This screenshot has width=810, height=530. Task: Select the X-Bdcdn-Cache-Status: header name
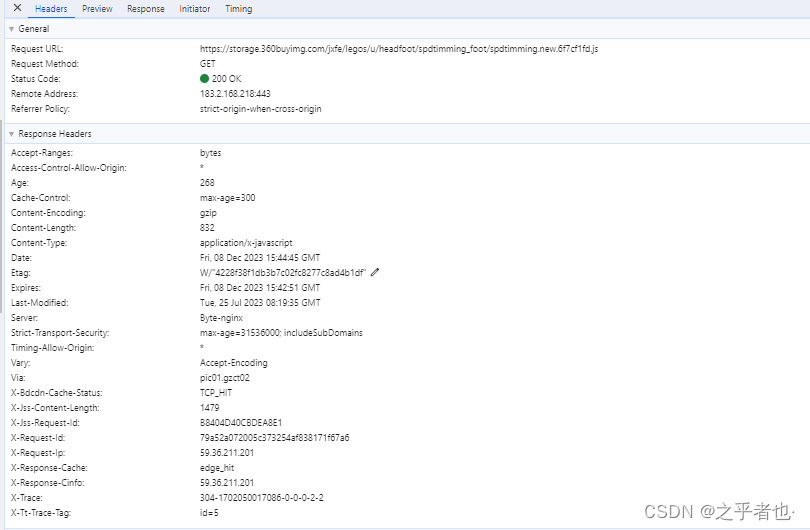click(x=57, y=393)
